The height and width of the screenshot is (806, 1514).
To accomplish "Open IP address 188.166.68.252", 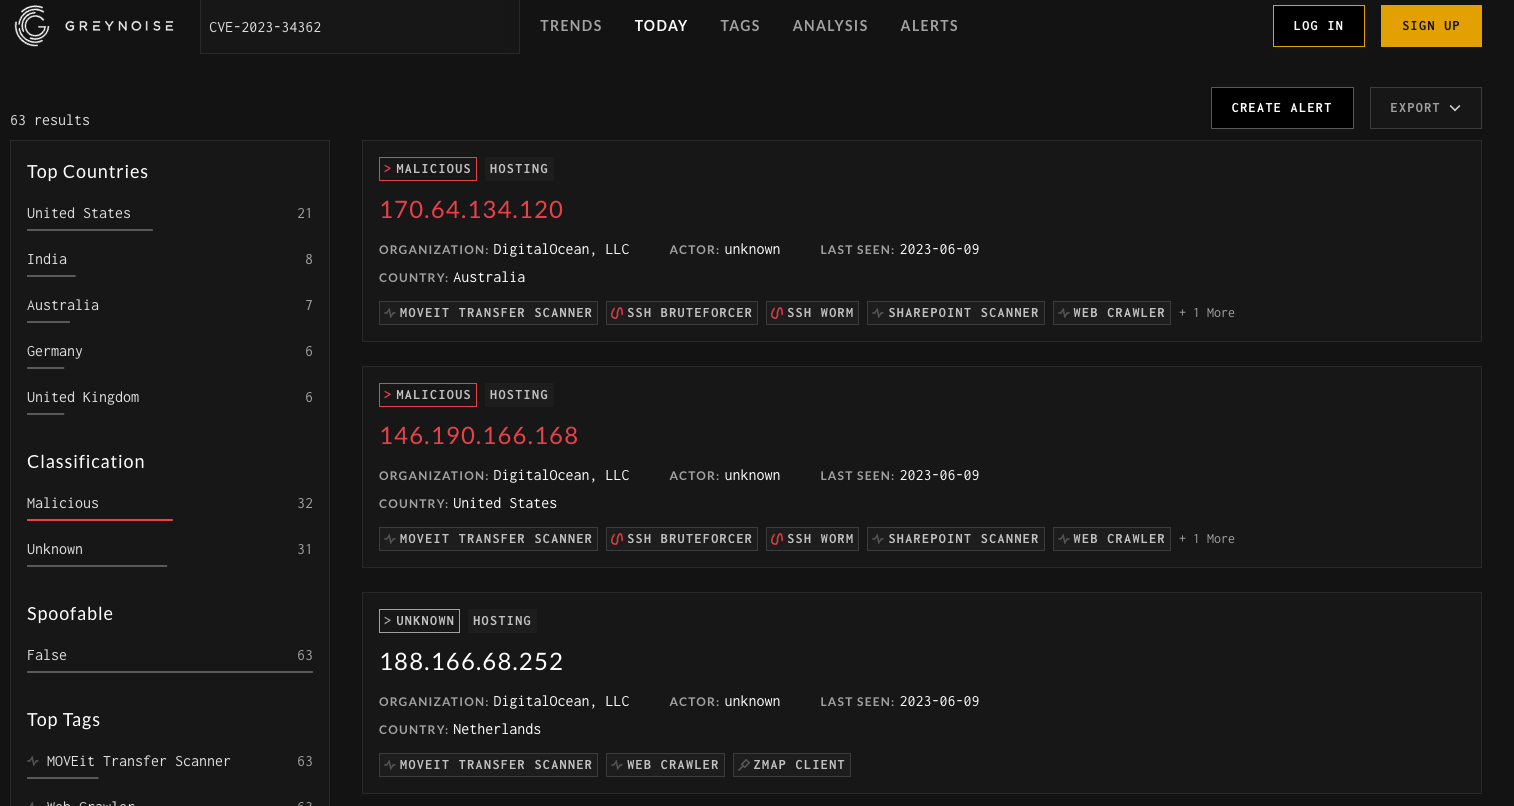I will pos(471,661).
